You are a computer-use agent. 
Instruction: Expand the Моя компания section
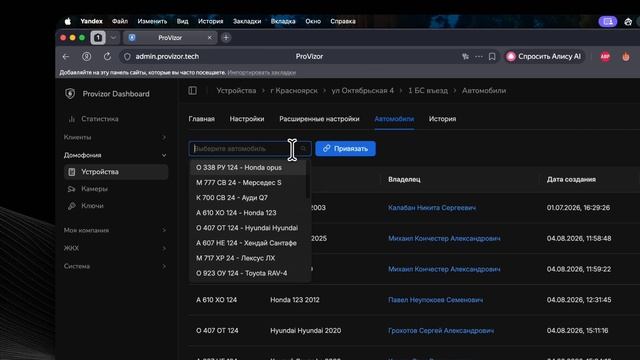point(116,230)
